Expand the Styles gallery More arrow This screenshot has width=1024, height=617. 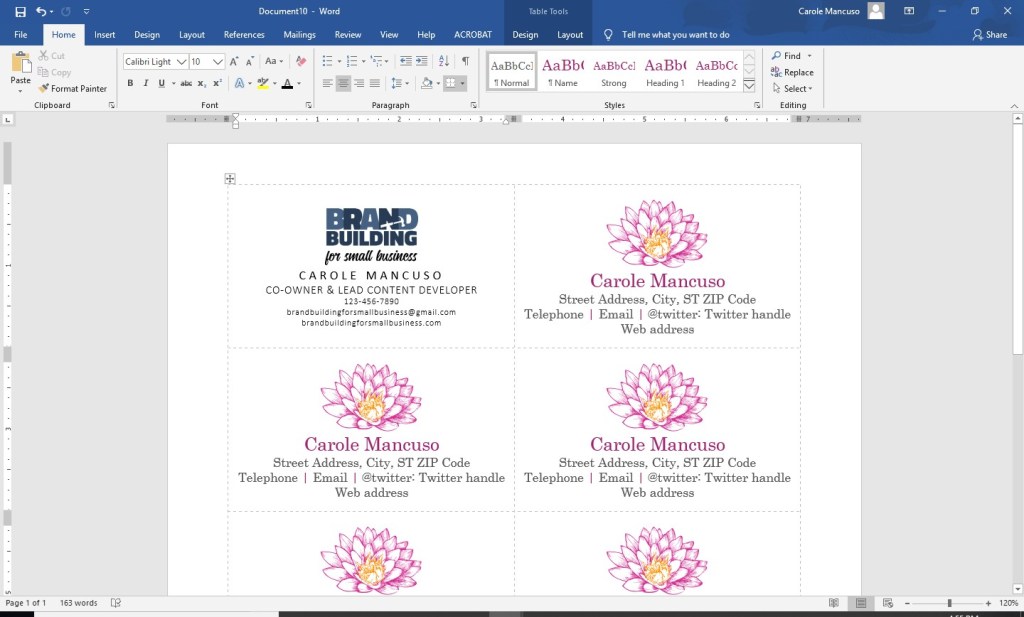point(749,87)
